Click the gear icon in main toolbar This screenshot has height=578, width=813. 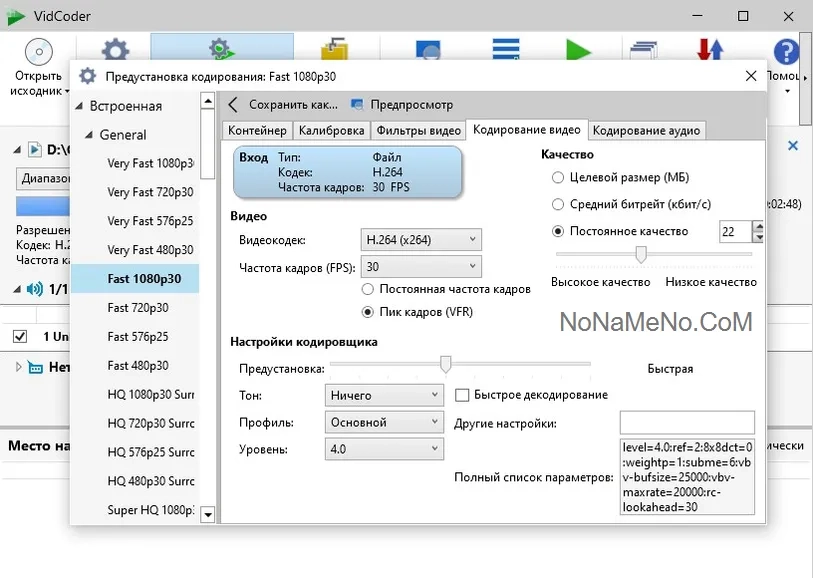coord(116,50)
